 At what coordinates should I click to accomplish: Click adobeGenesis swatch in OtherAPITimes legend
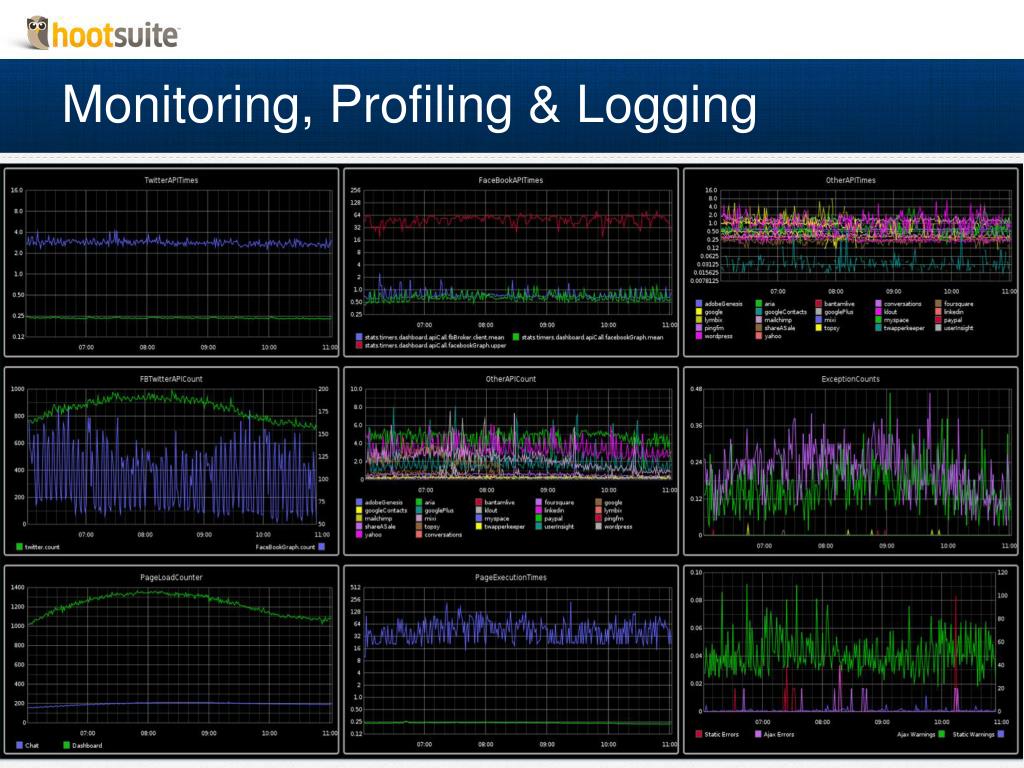[x=699, y=304]
